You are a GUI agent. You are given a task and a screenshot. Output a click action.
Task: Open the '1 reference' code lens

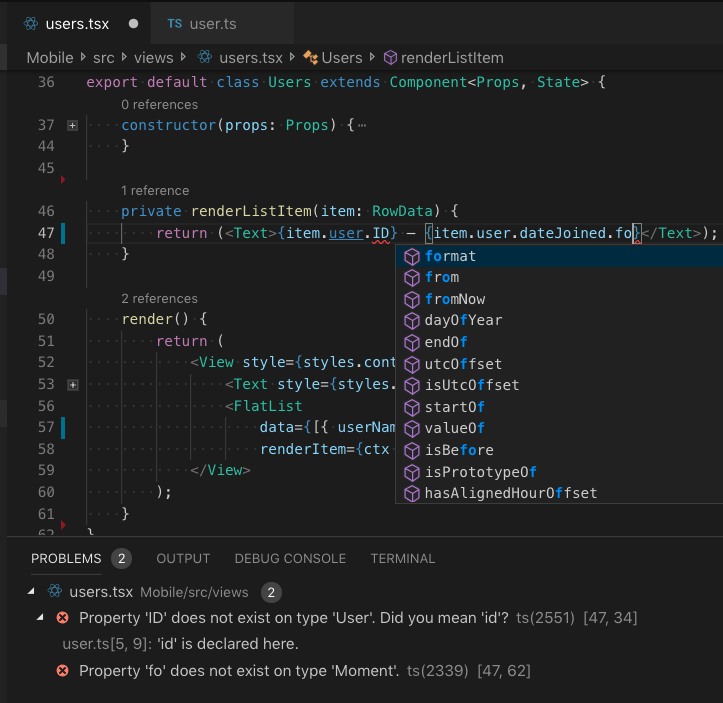[x=155, y=190]
